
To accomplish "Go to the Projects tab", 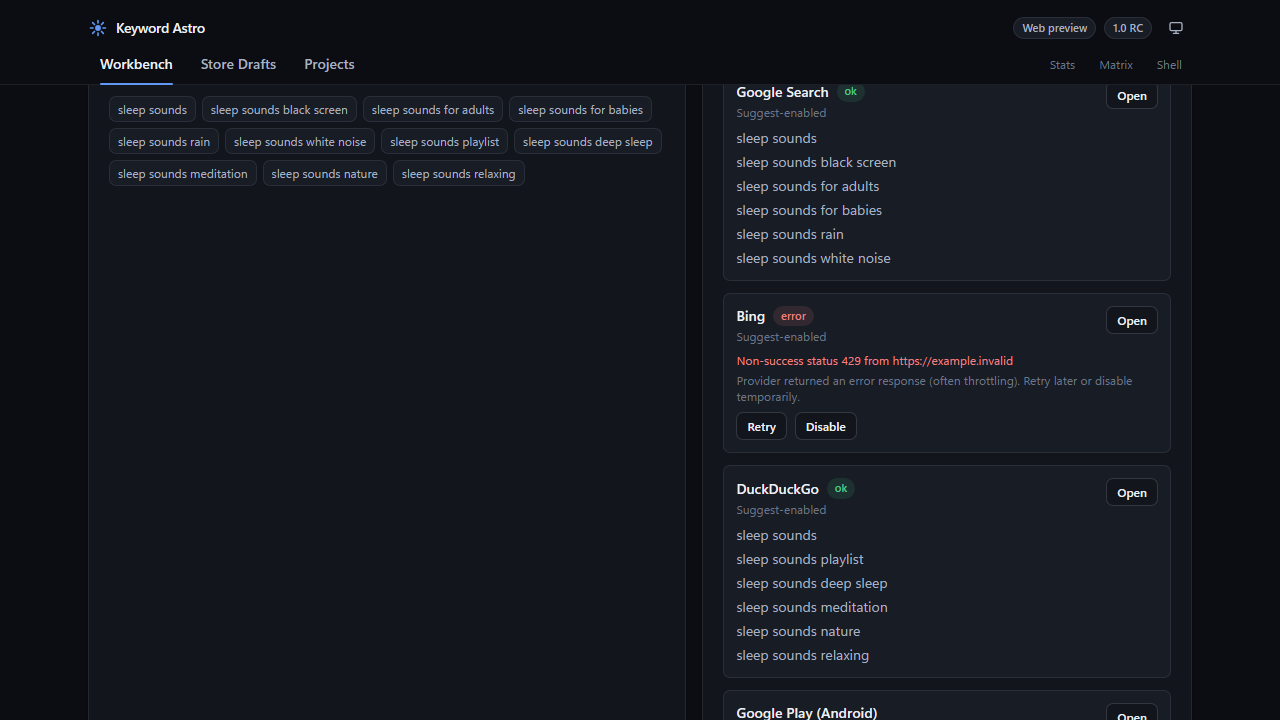I will point(329,64).
